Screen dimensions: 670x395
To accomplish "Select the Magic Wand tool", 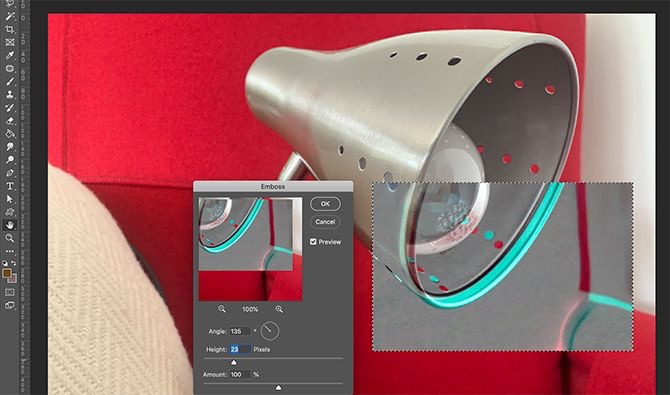I will pos(10,16).
